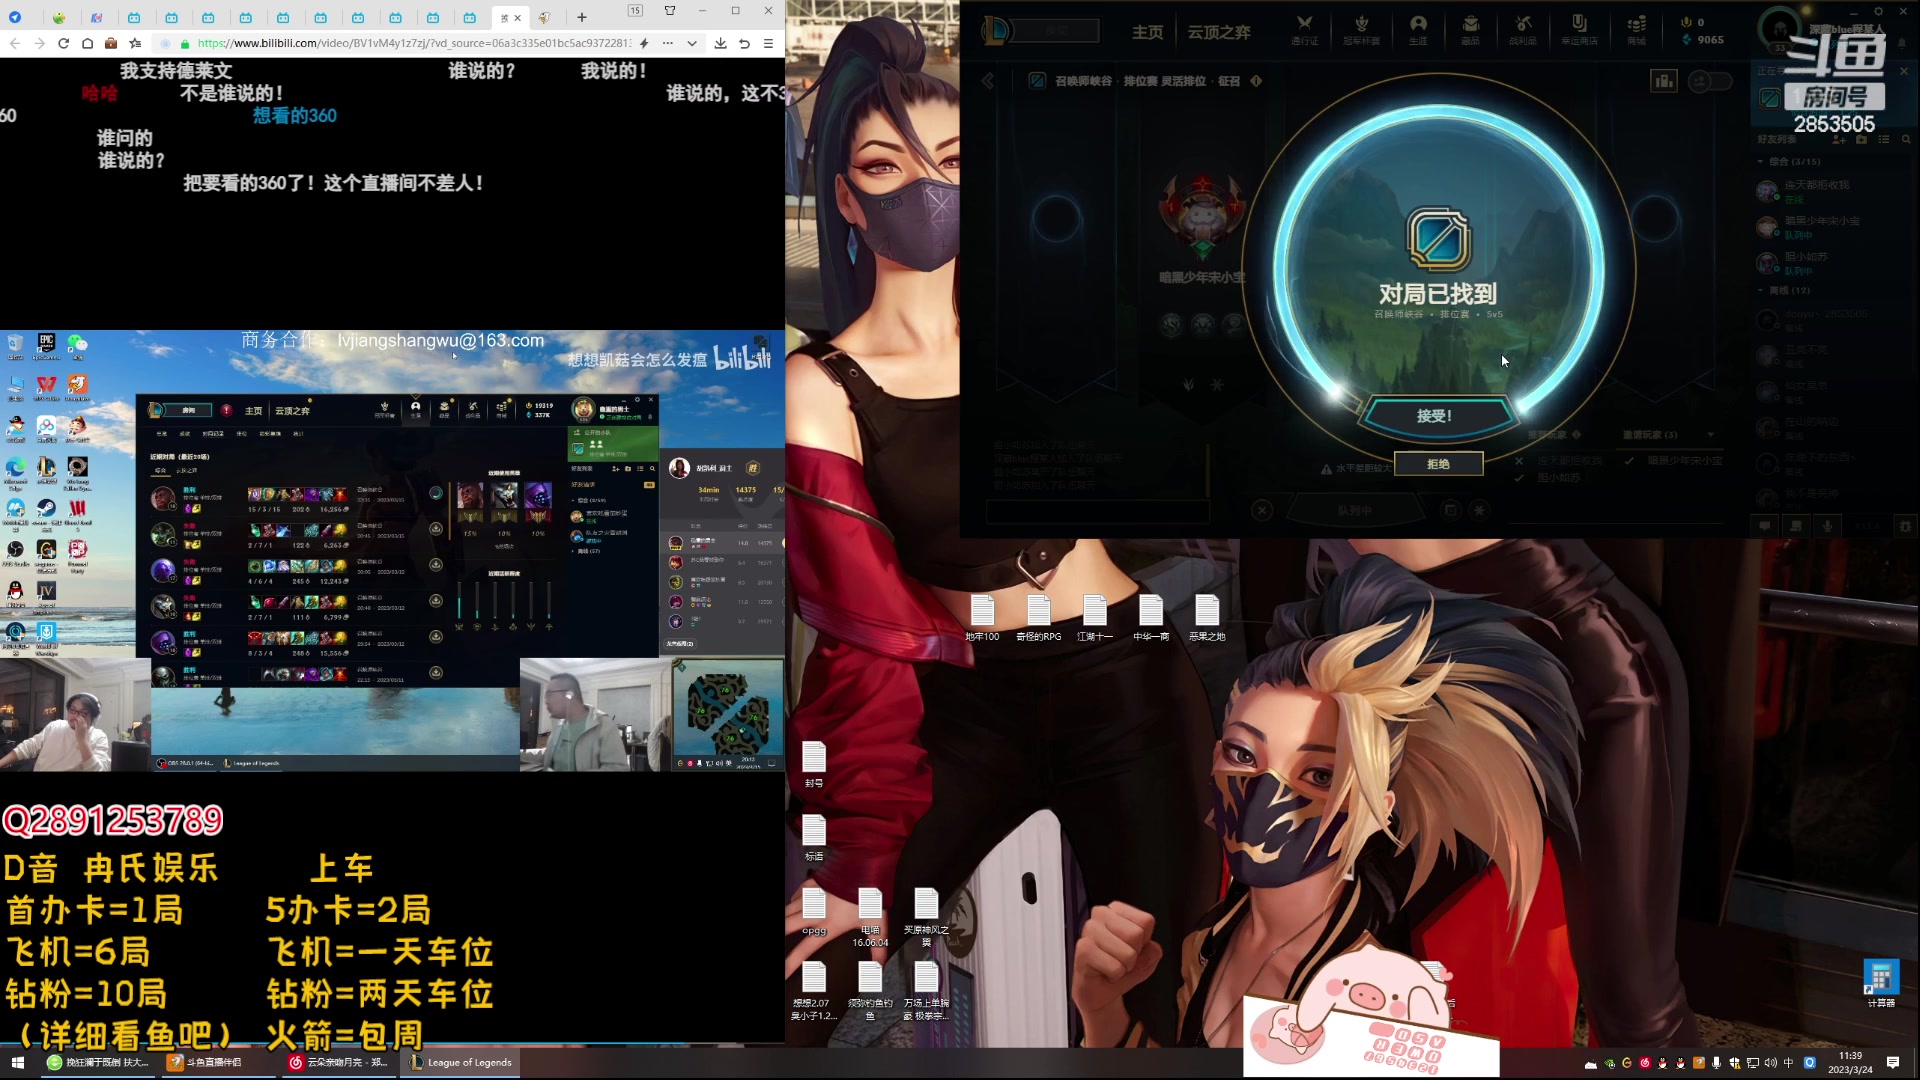Viewport: 1920px width, 1080px height.
Task: Open the browser skin shirt icon
Action: pos(670,10)
